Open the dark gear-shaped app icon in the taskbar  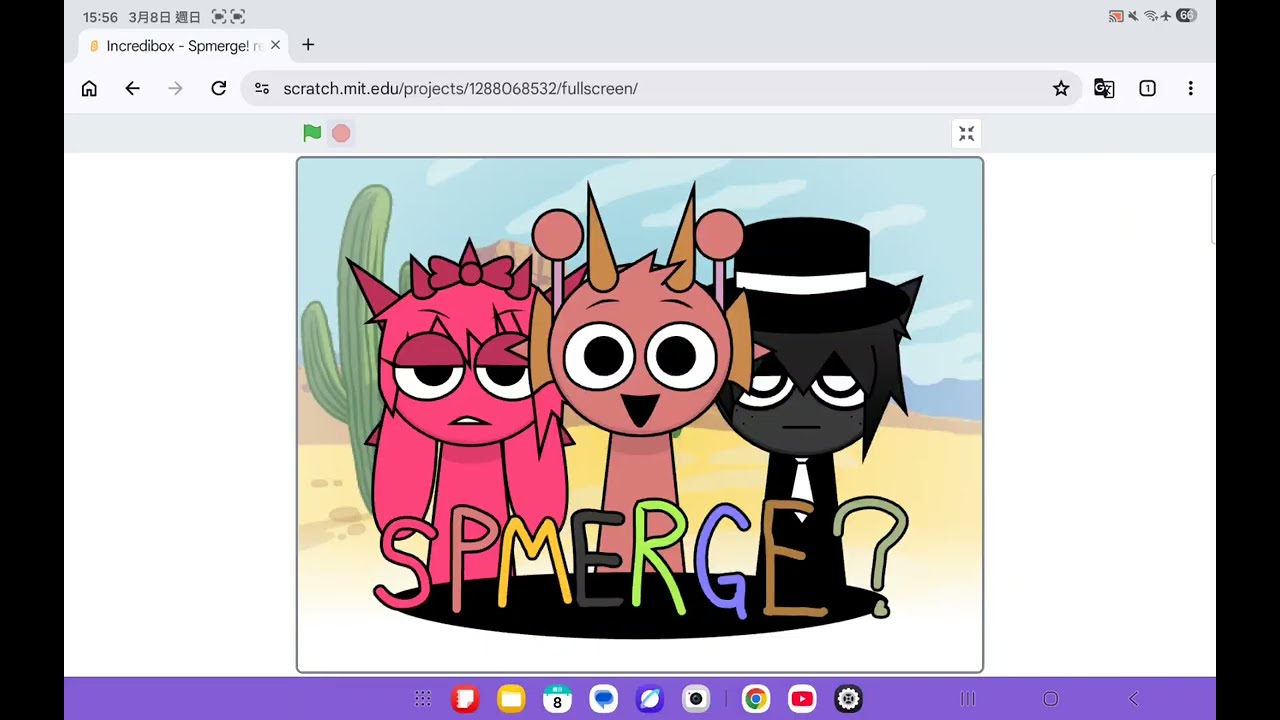(848, 699)
